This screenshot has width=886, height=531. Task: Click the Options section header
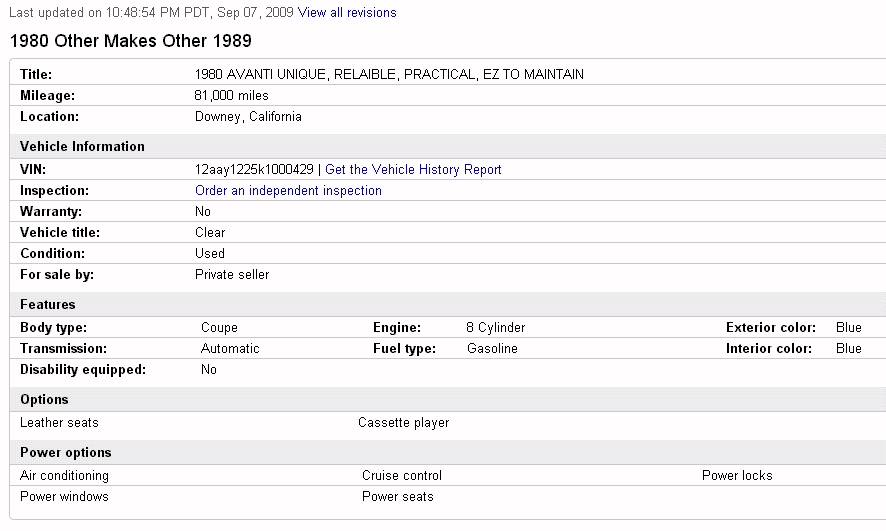tap(45, 399)
